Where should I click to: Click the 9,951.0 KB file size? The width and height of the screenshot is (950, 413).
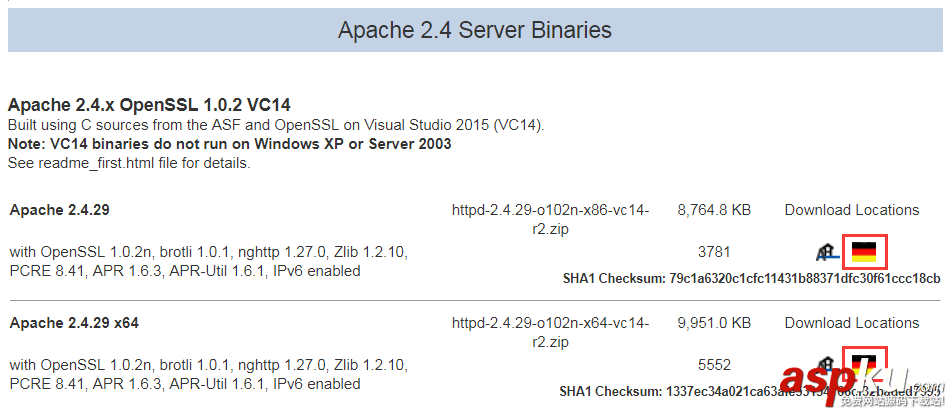coord(713,323)
